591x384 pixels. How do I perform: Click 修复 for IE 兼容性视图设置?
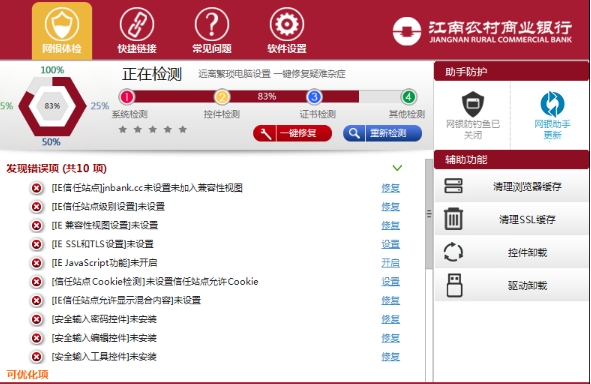click(390, 225)
